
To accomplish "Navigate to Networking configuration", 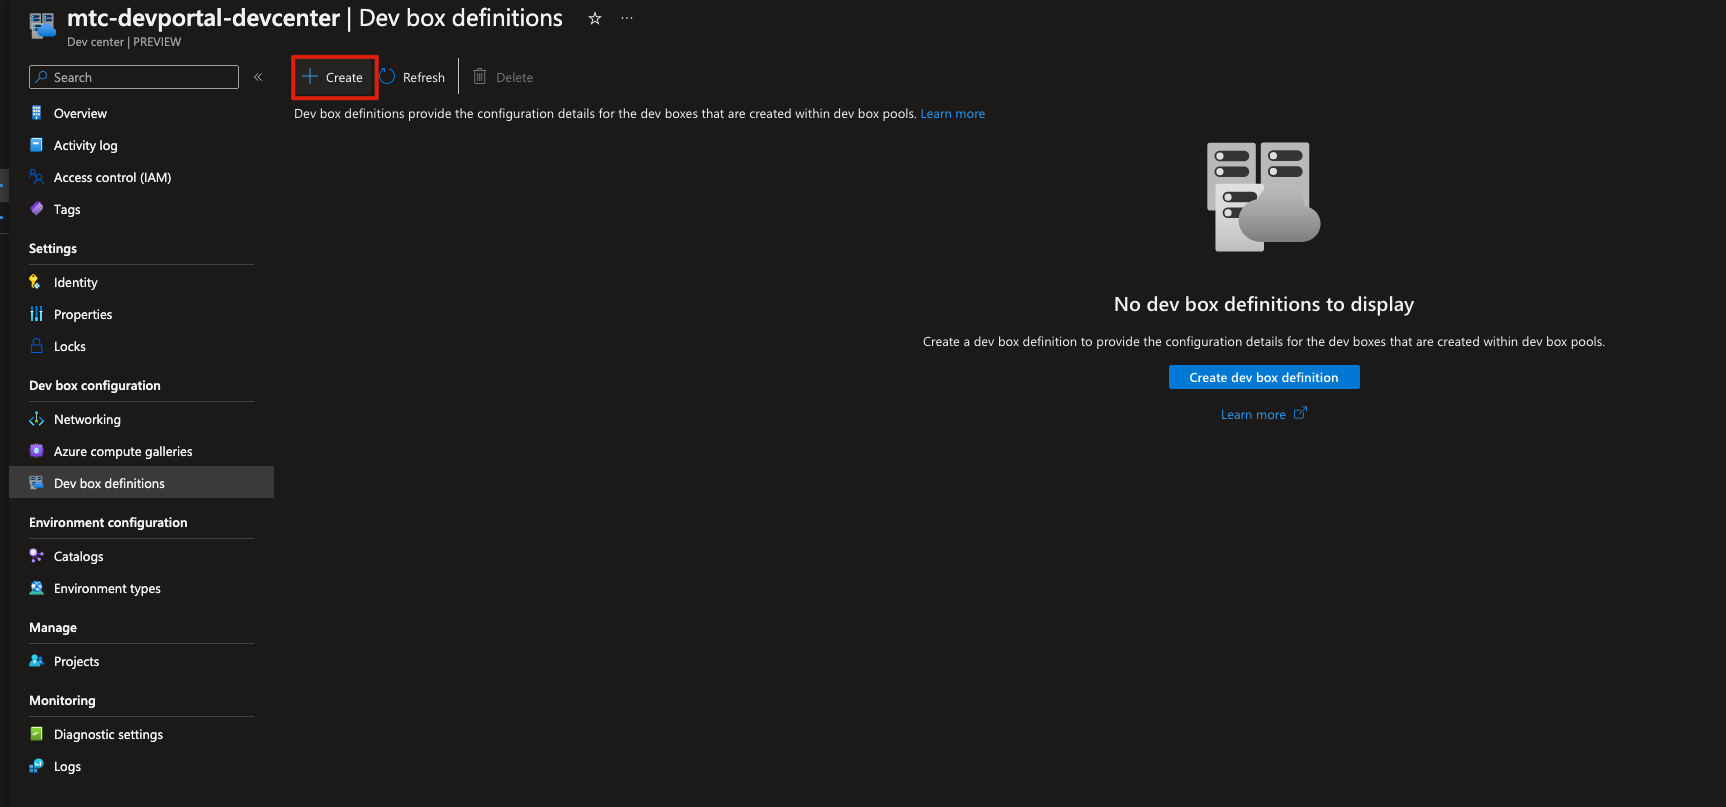I will tap(87, 419).
